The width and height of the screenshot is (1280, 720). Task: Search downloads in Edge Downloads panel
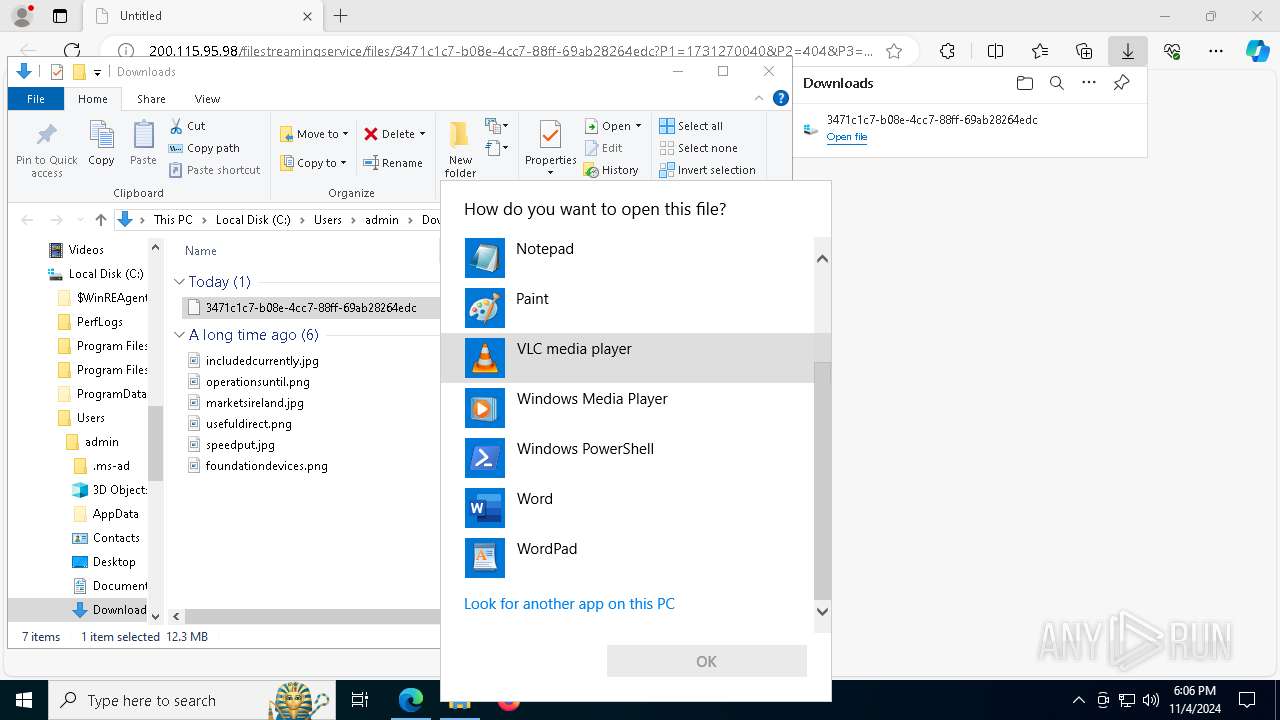pos(1056,83)
